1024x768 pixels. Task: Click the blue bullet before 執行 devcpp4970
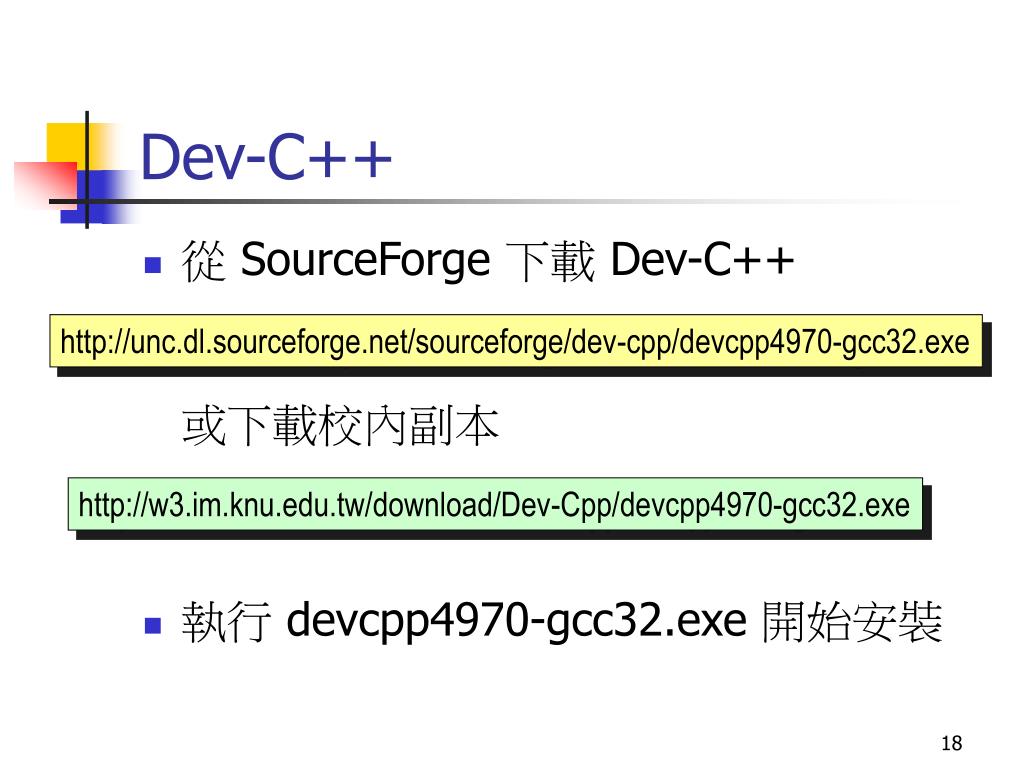[153, 626]
